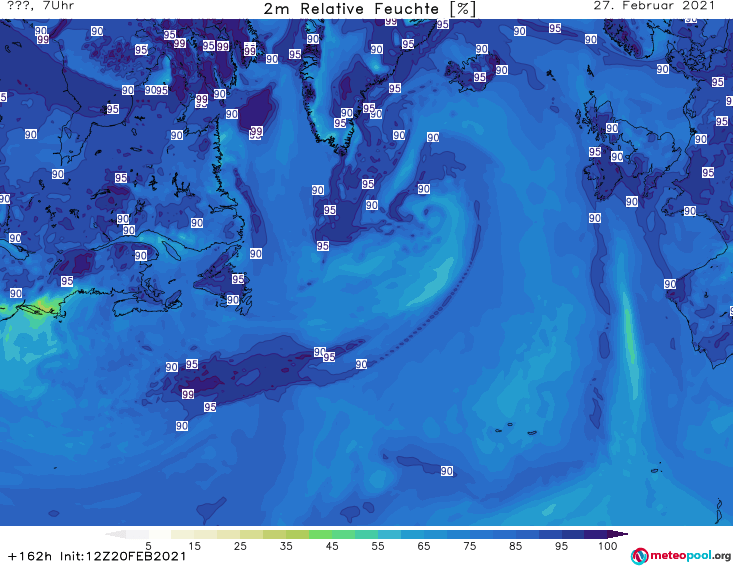Click the "???, 7Uhr" time label
Viewport: 733px width, 566px height.
coord(40,6)
